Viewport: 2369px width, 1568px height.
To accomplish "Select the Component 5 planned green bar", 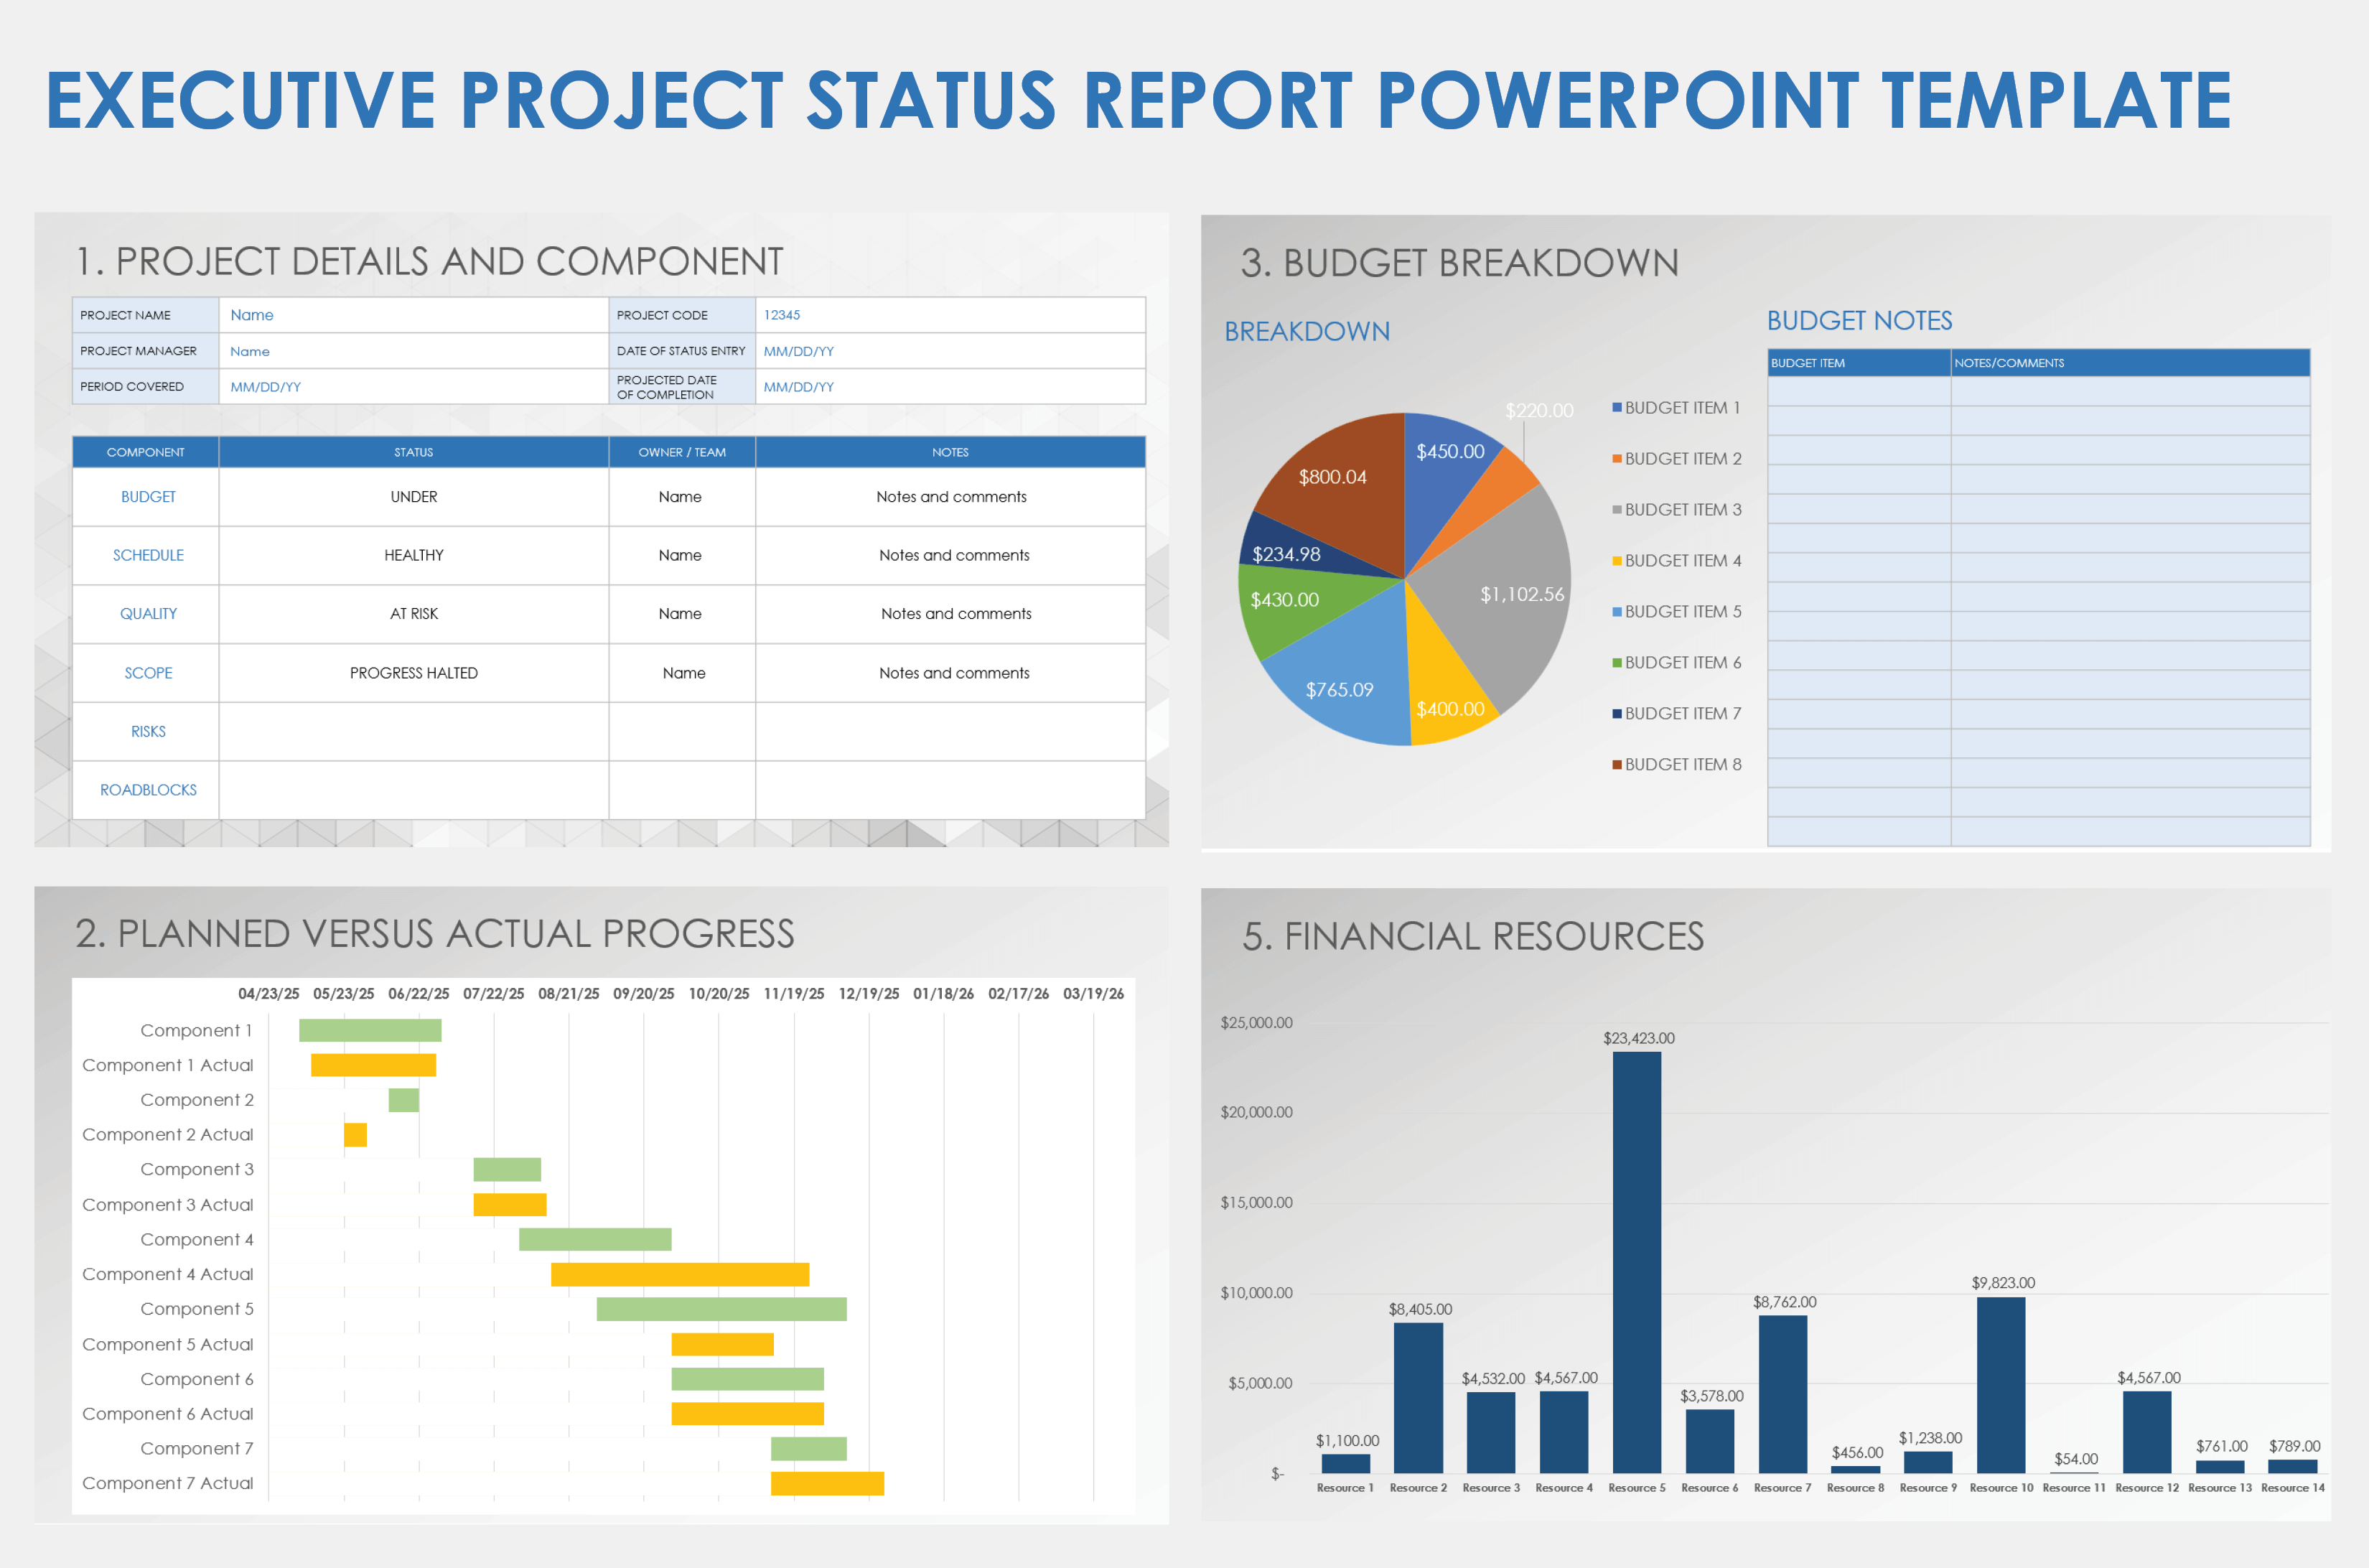I will [722, 1309].
